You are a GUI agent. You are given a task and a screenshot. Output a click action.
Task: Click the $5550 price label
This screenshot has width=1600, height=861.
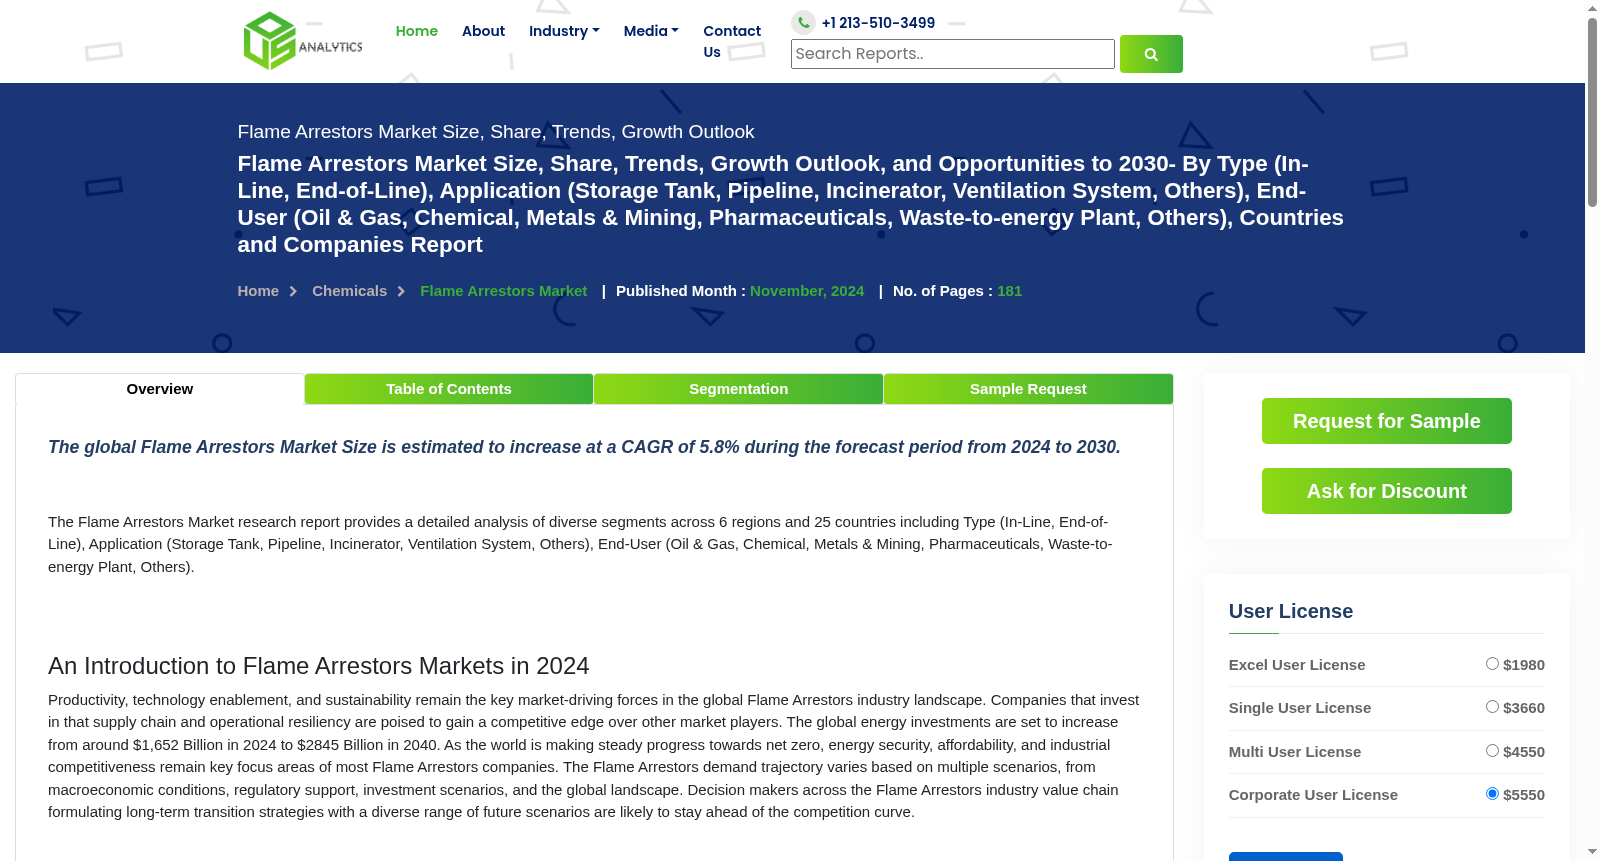1524,795
